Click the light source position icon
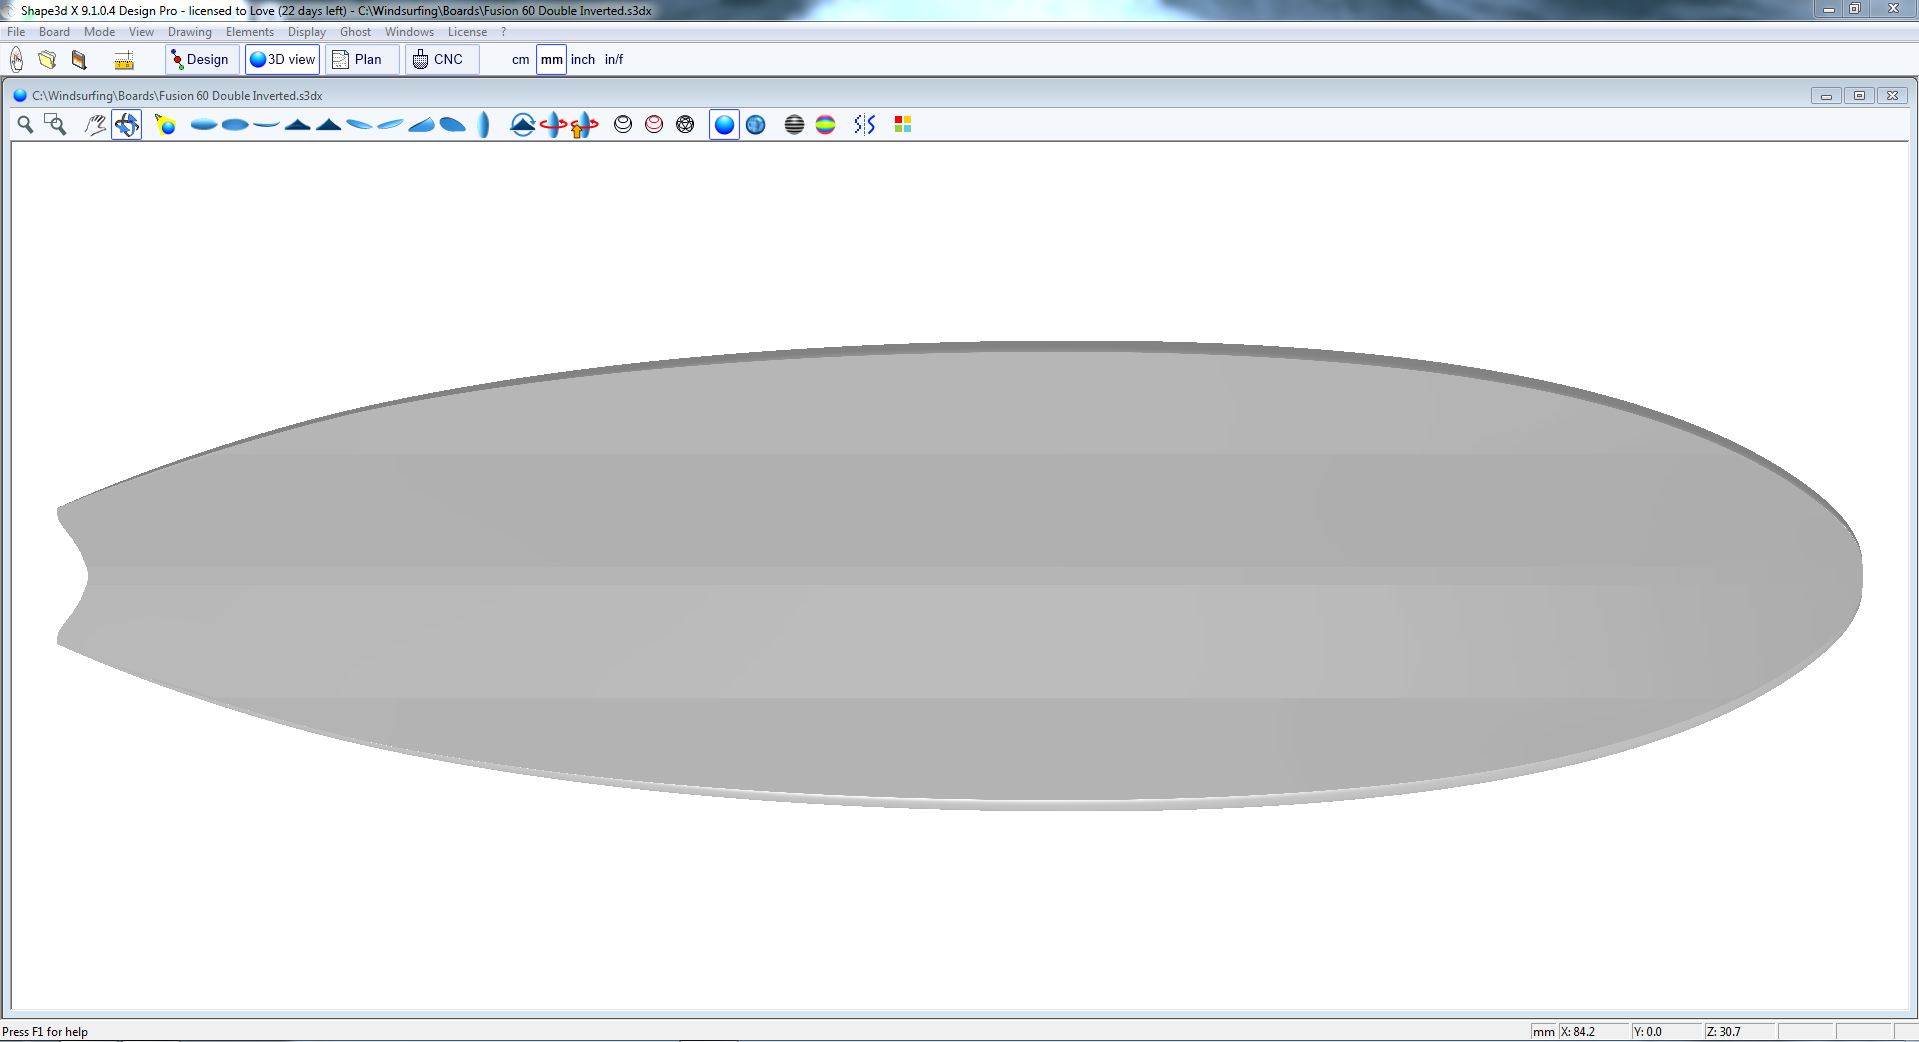This screenshot has height=1042, width=1919. 165,124
